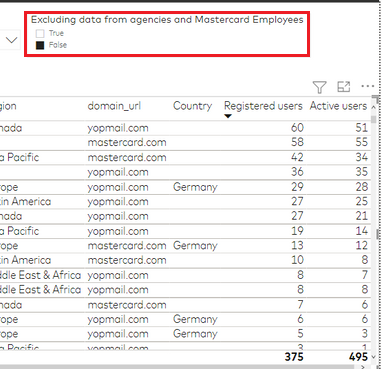
Task: Select the cell showing 58 registered users
Action: [x=297, y=143]
